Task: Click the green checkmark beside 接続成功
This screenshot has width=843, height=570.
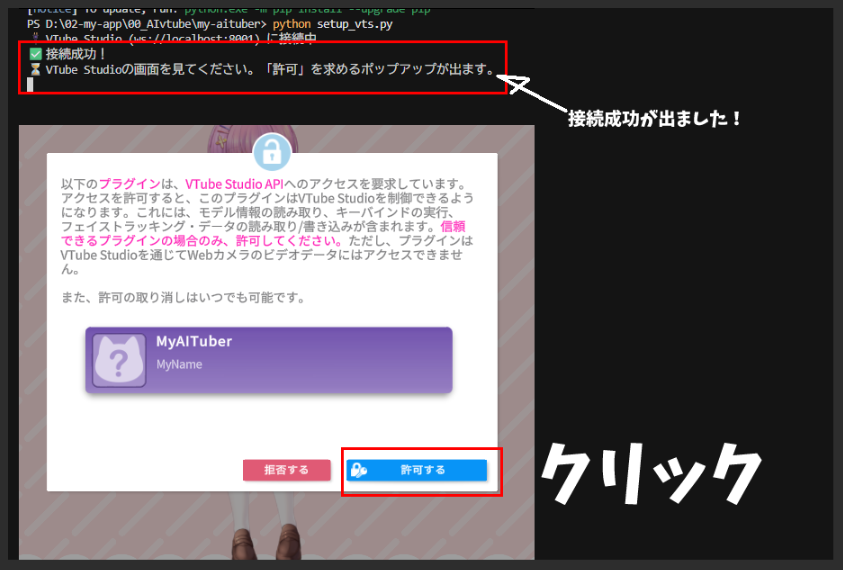Action: click(x=35, y=54)
